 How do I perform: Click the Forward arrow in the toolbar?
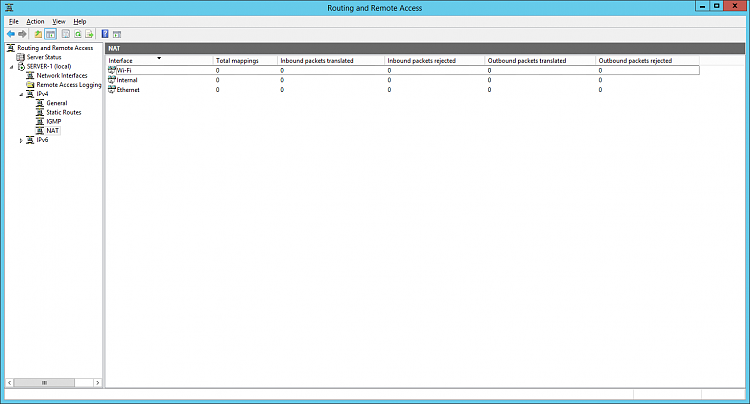(x=22, y=34)
